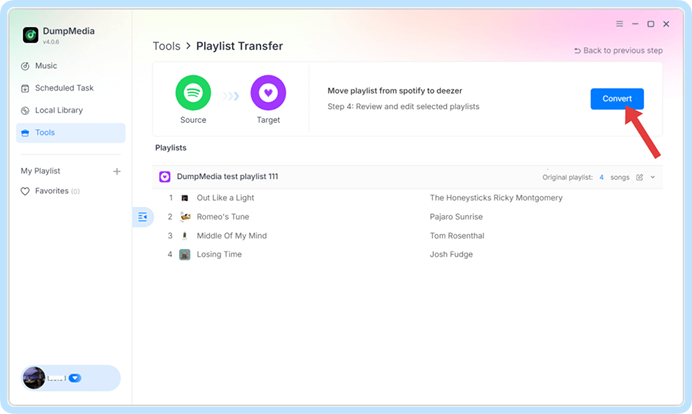Click the sidebar collapse icon
This screenshot has height=414, width=692.
[142, 217]
